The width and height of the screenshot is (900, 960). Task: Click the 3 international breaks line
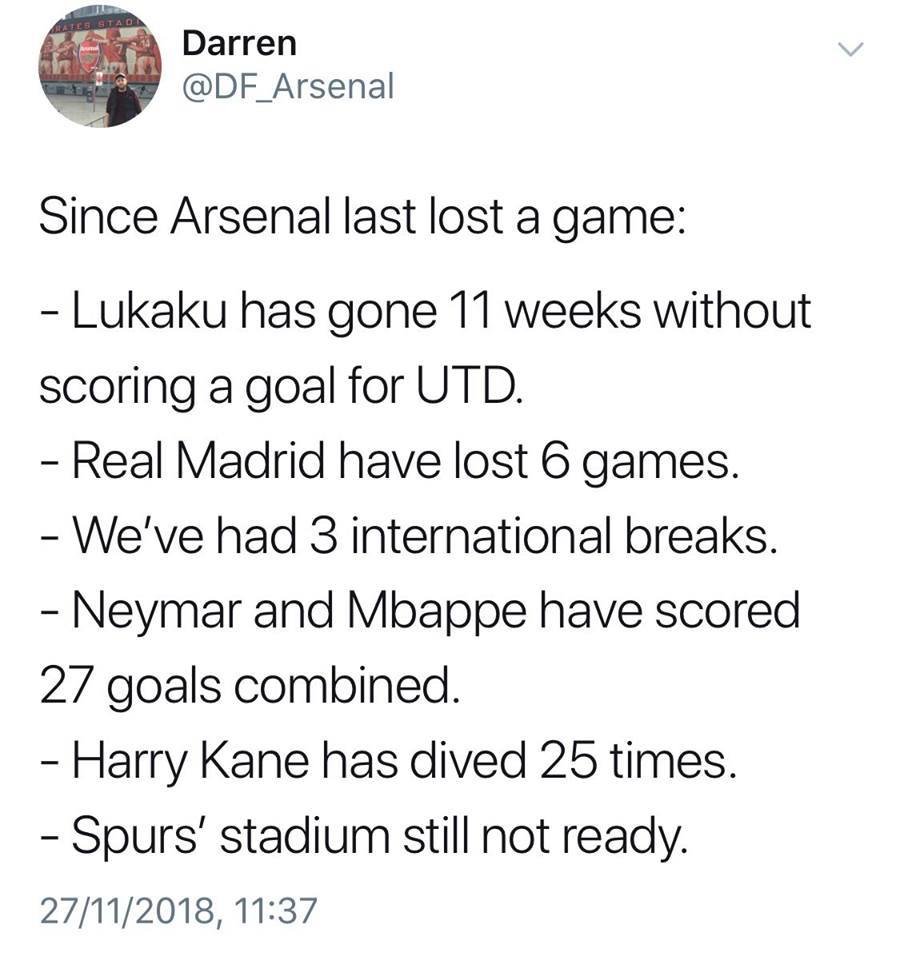[409, 536]
